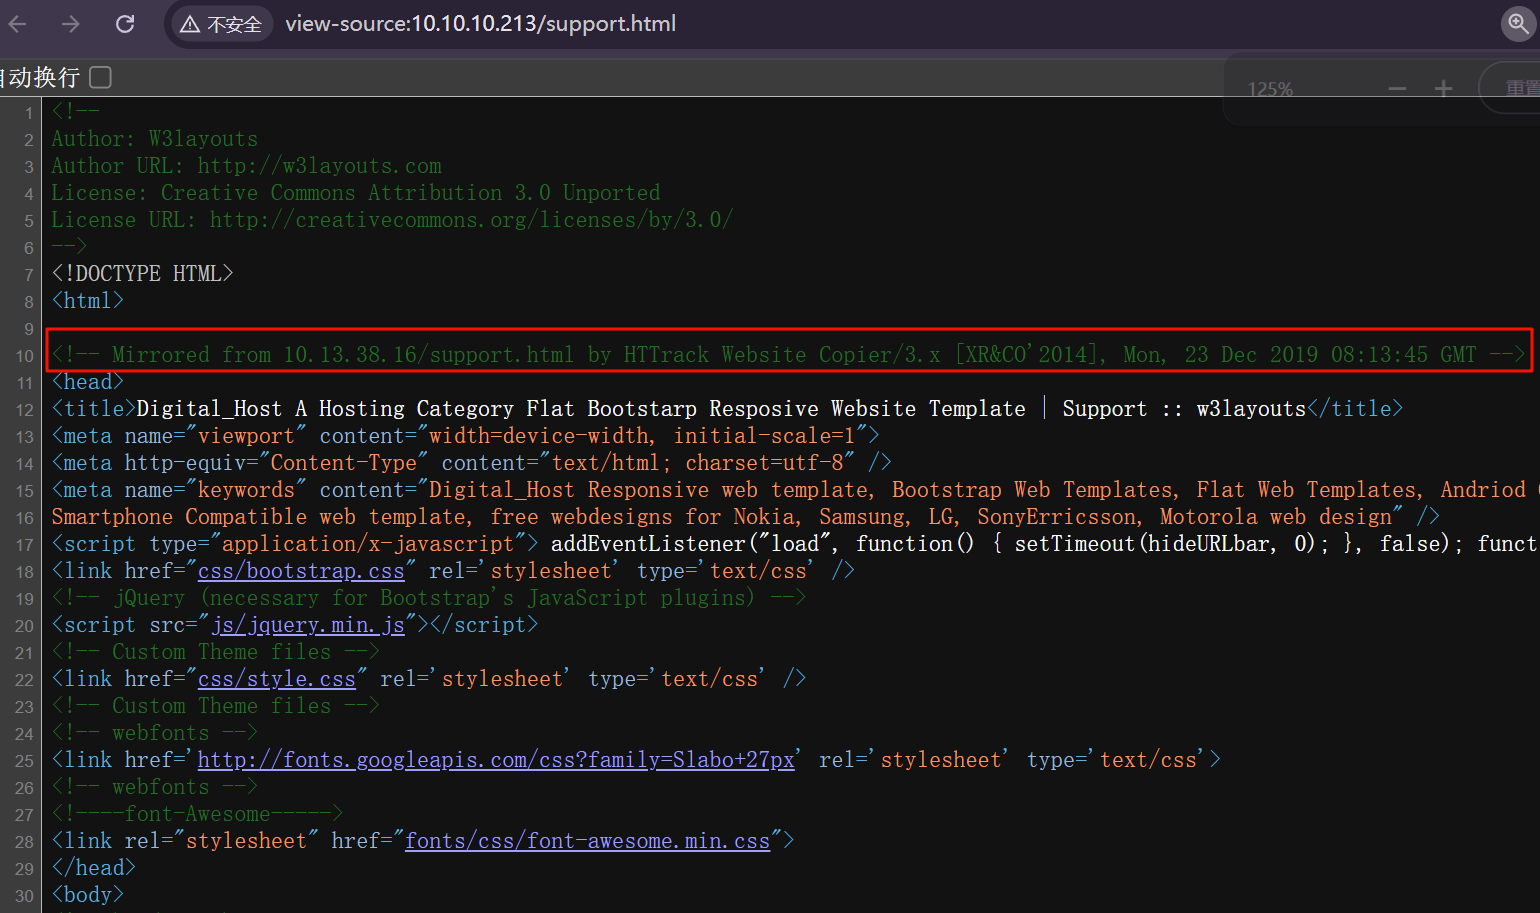Click line number 25 in the gutter
Screen dimensions: 1540x913
24,761
